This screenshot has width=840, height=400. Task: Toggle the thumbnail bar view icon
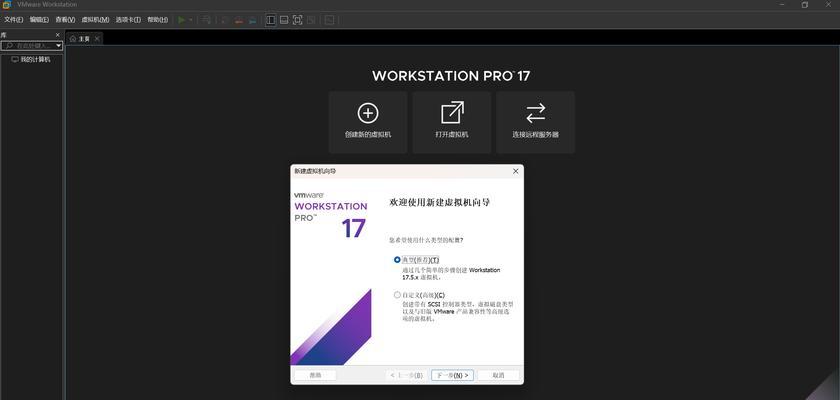point(284,20)
